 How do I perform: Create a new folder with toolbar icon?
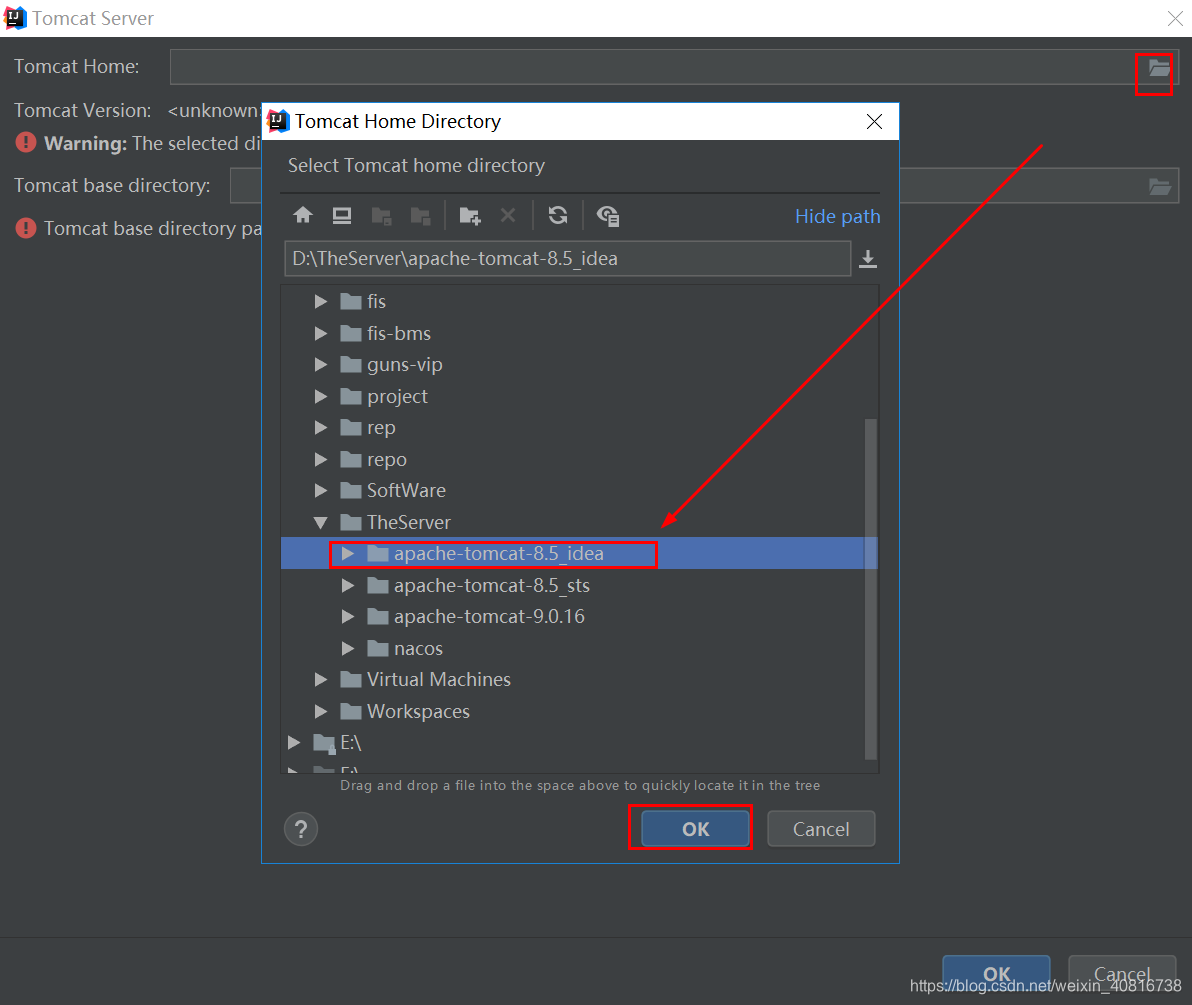pos(470,216)
